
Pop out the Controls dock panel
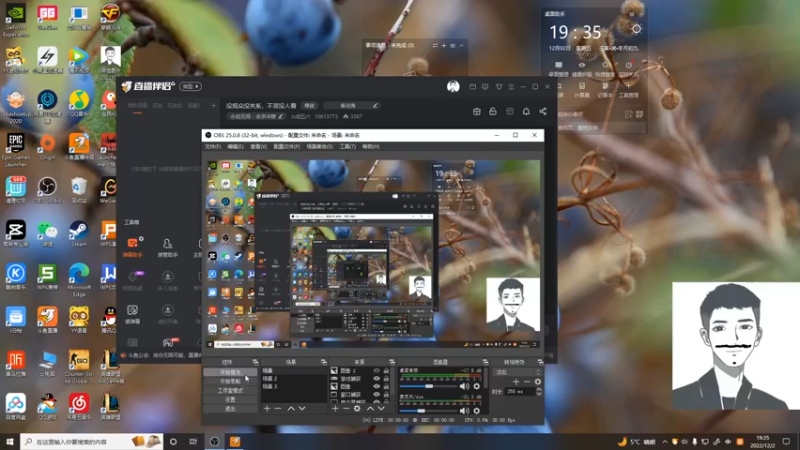[256, 362]
